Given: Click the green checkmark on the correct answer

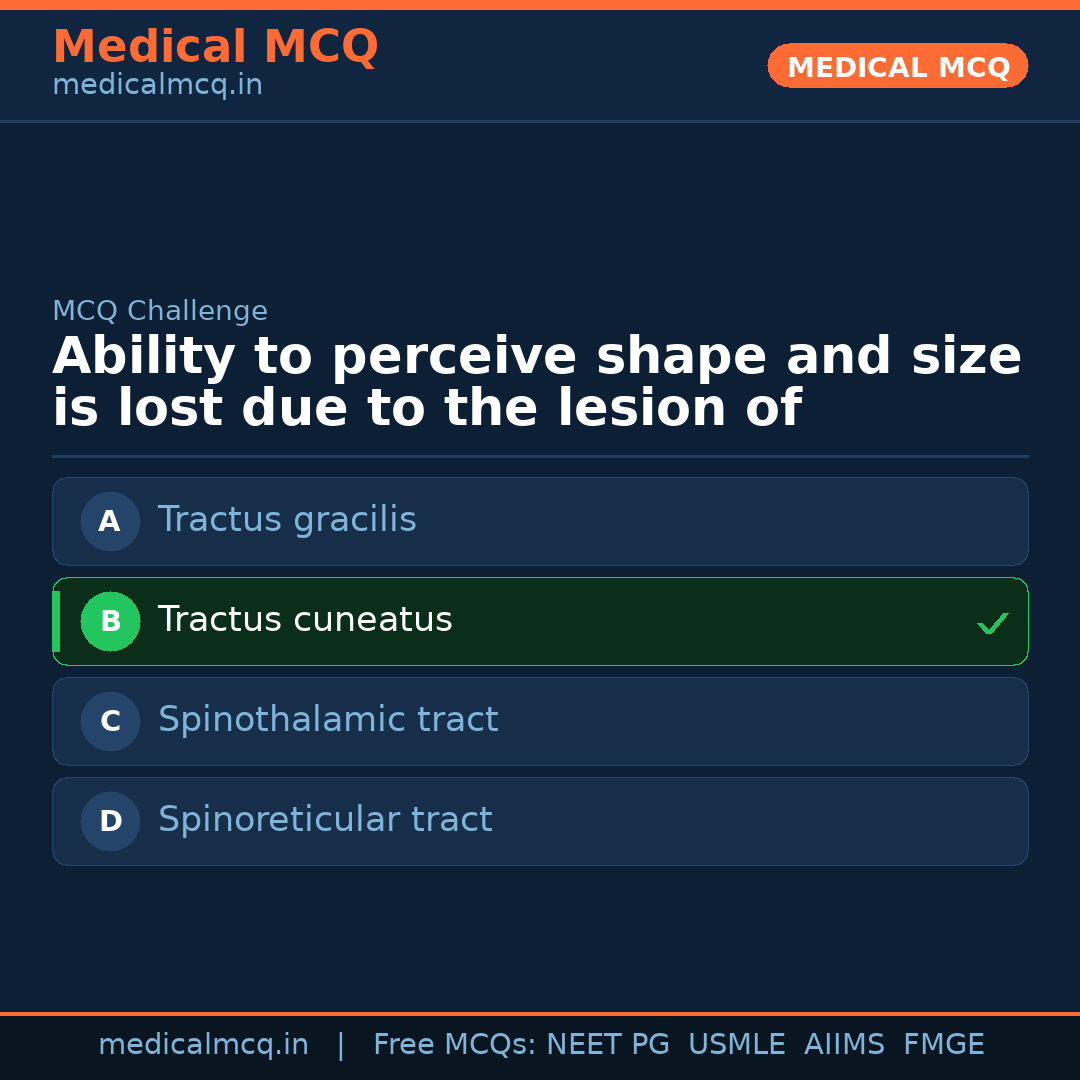Looking at the screenshot, I should click(992, 623).
